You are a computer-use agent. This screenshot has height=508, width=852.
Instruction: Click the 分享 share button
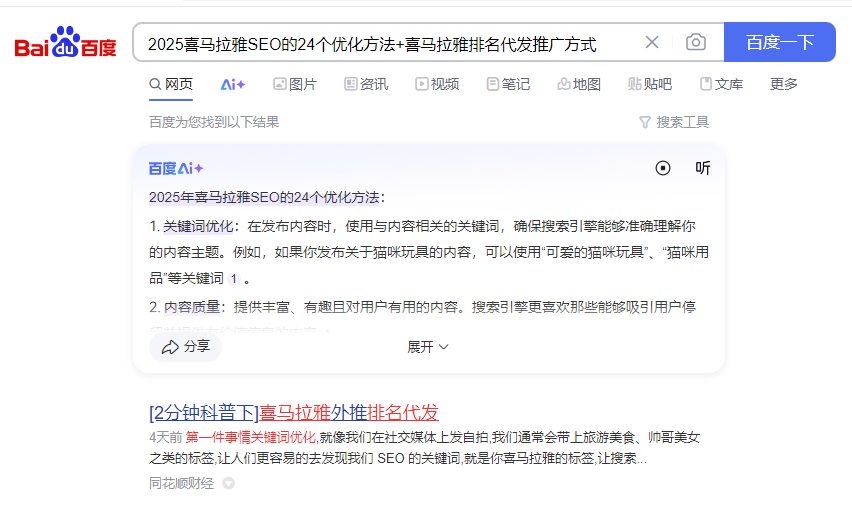tap(185, 347)
